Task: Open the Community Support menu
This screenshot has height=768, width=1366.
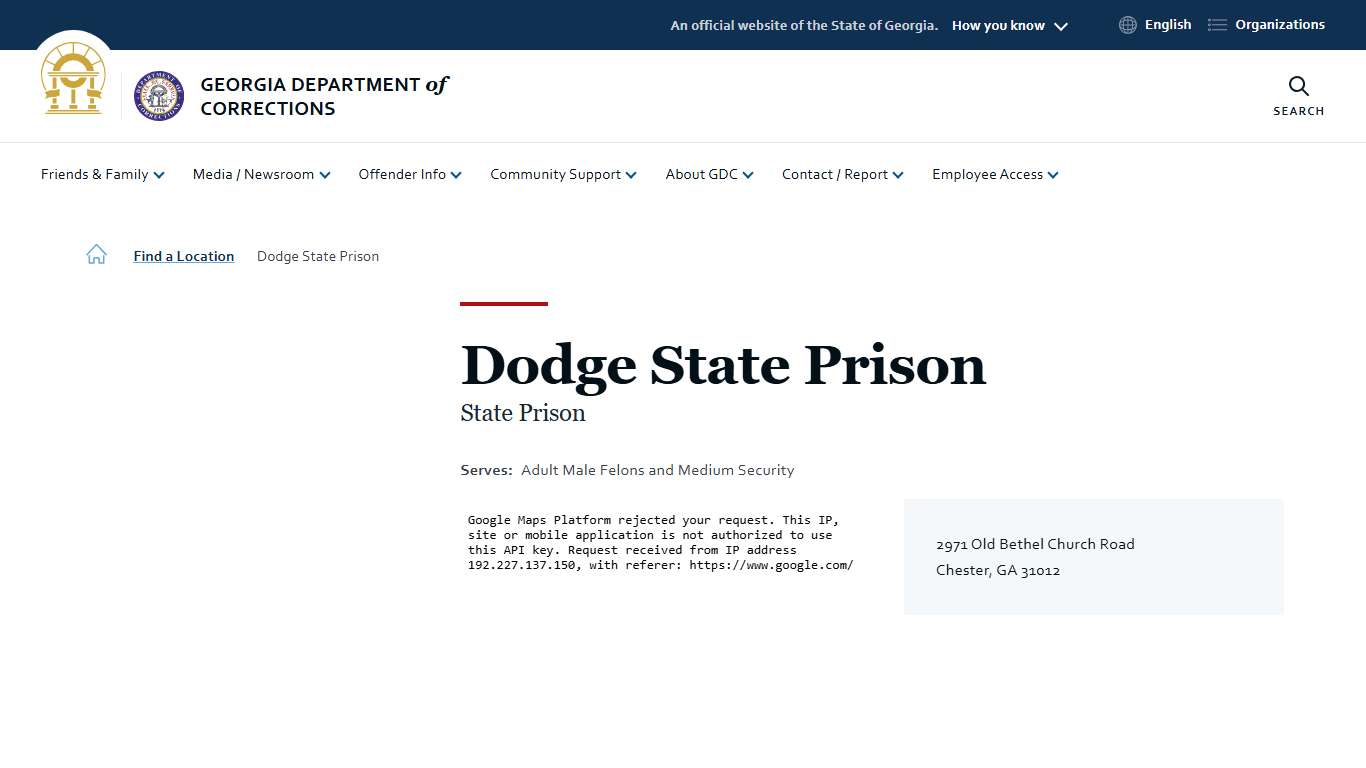Action: tap(562, 174)
